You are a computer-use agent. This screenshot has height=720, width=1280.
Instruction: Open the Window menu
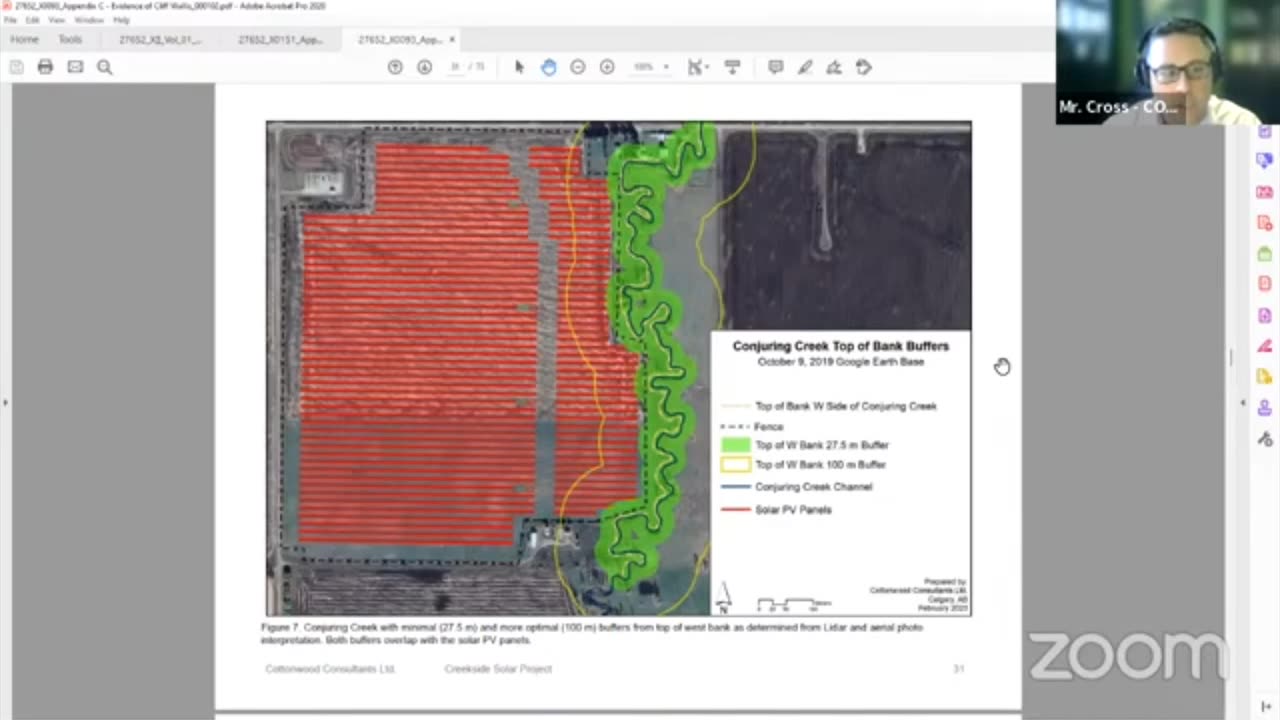[89, 20]
